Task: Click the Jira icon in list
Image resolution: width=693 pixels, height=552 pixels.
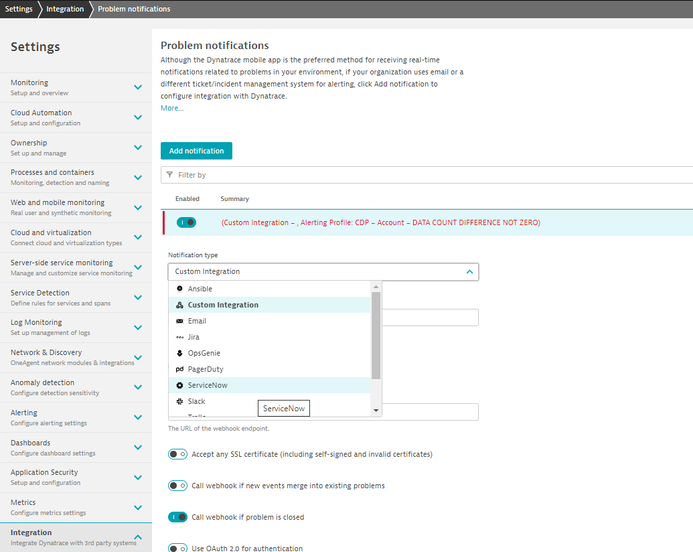Action: click(179, 337)
